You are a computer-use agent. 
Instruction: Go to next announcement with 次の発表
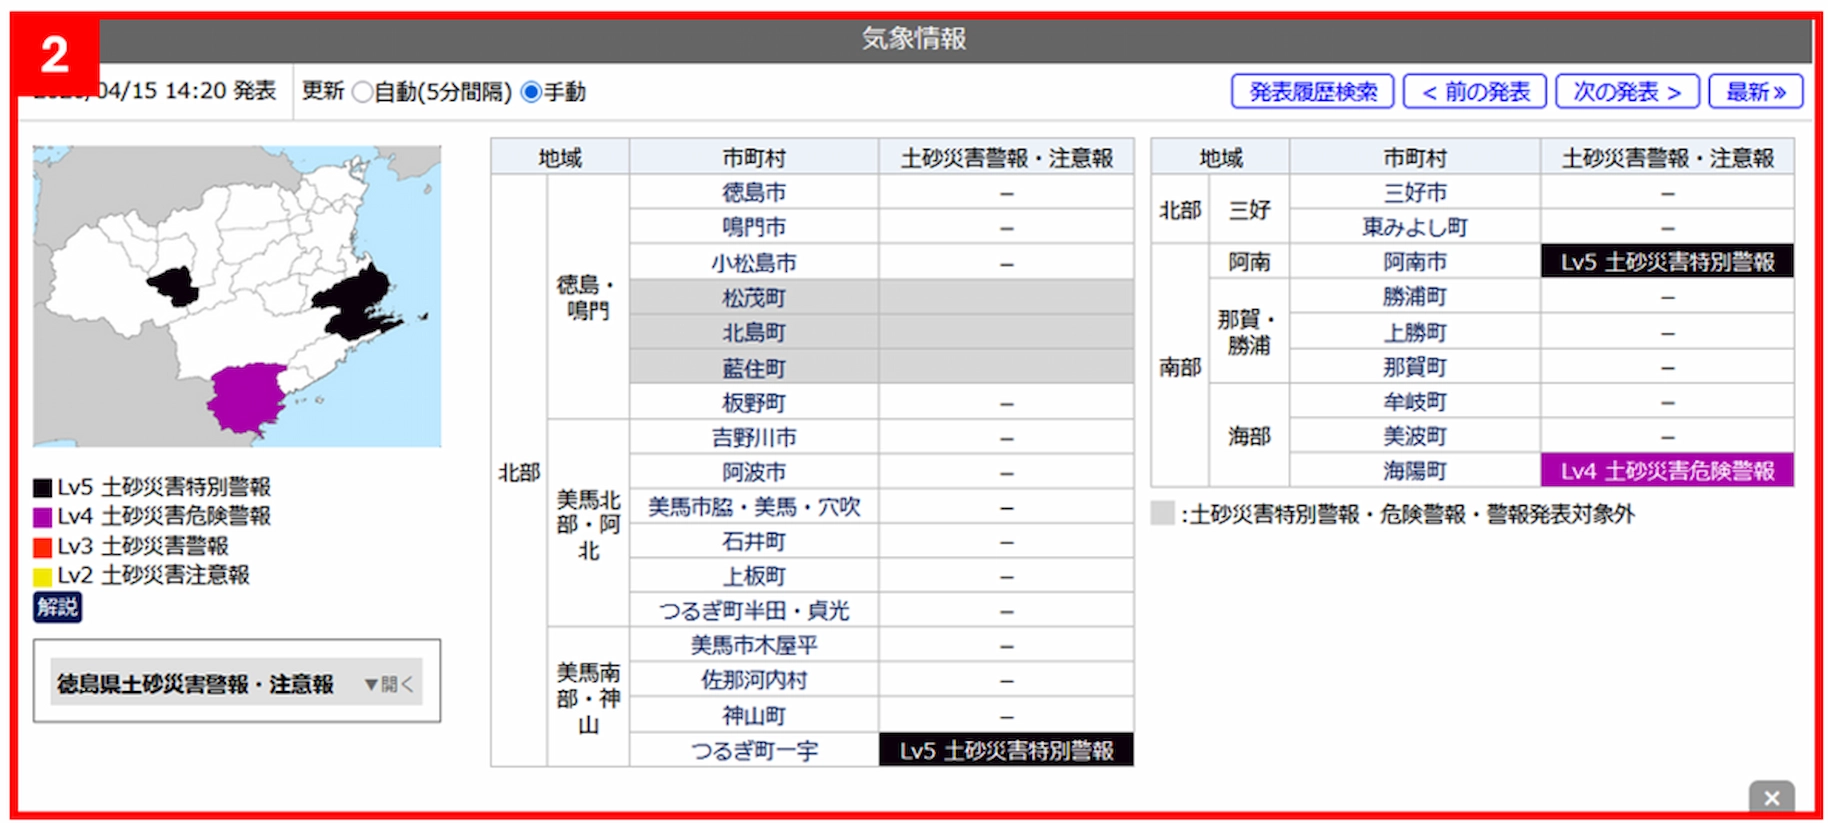1627,91
